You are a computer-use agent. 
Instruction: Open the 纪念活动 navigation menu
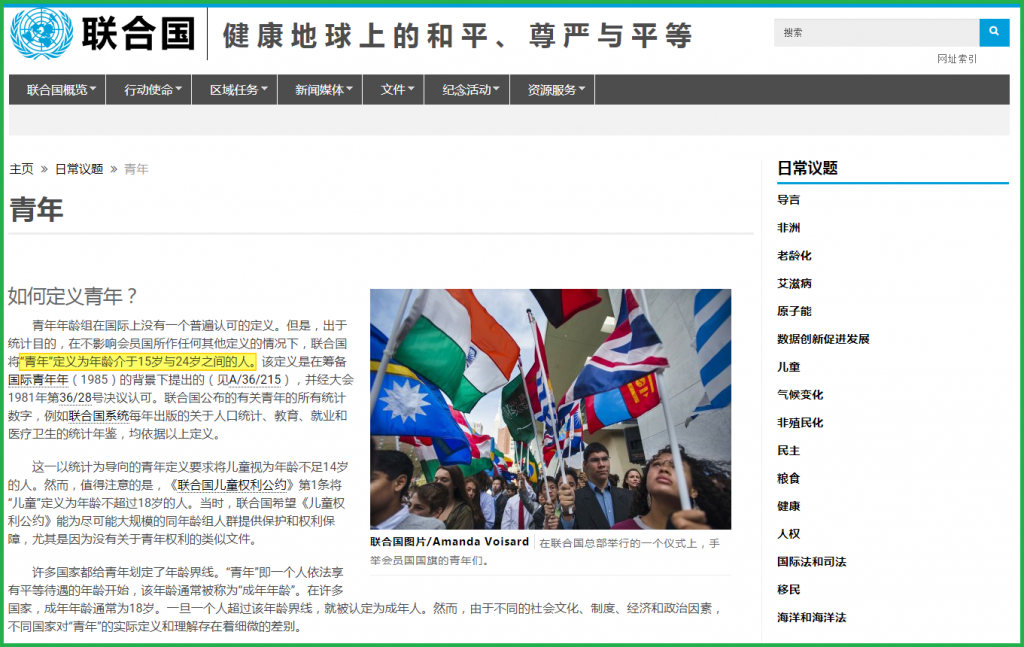(470, 90)
